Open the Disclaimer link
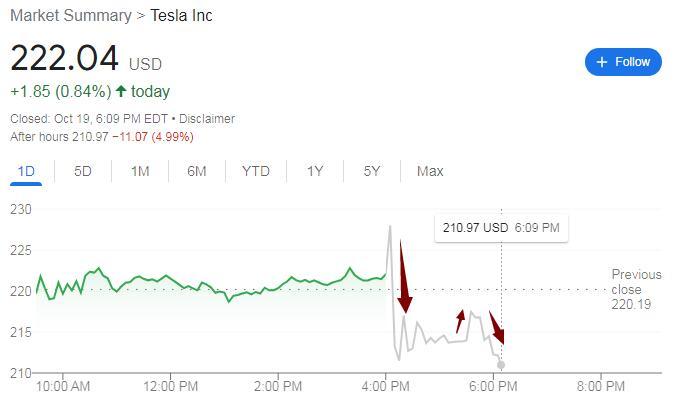Viewport: 678px width, 408px height. (208, 118)
